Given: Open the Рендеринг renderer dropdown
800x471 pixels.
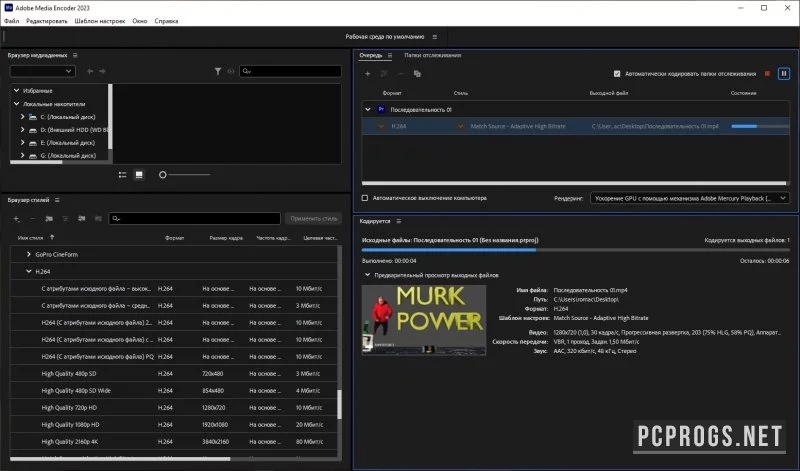Looking at the screenshot, I should pyautogui.click(x=690, y=198).
